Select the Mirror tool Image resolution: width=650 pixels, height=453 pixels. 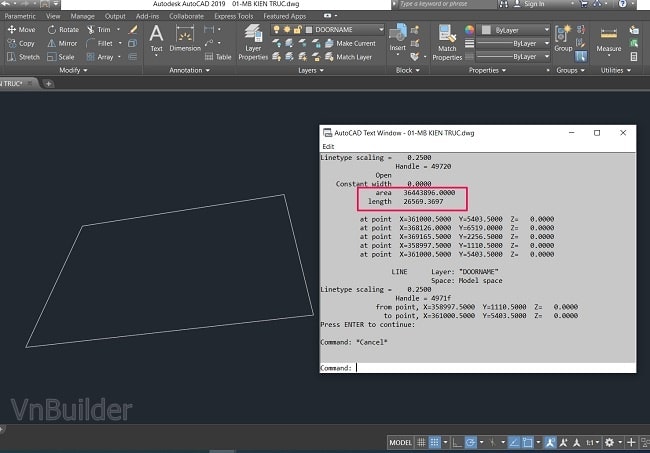[x=62, y=43]
